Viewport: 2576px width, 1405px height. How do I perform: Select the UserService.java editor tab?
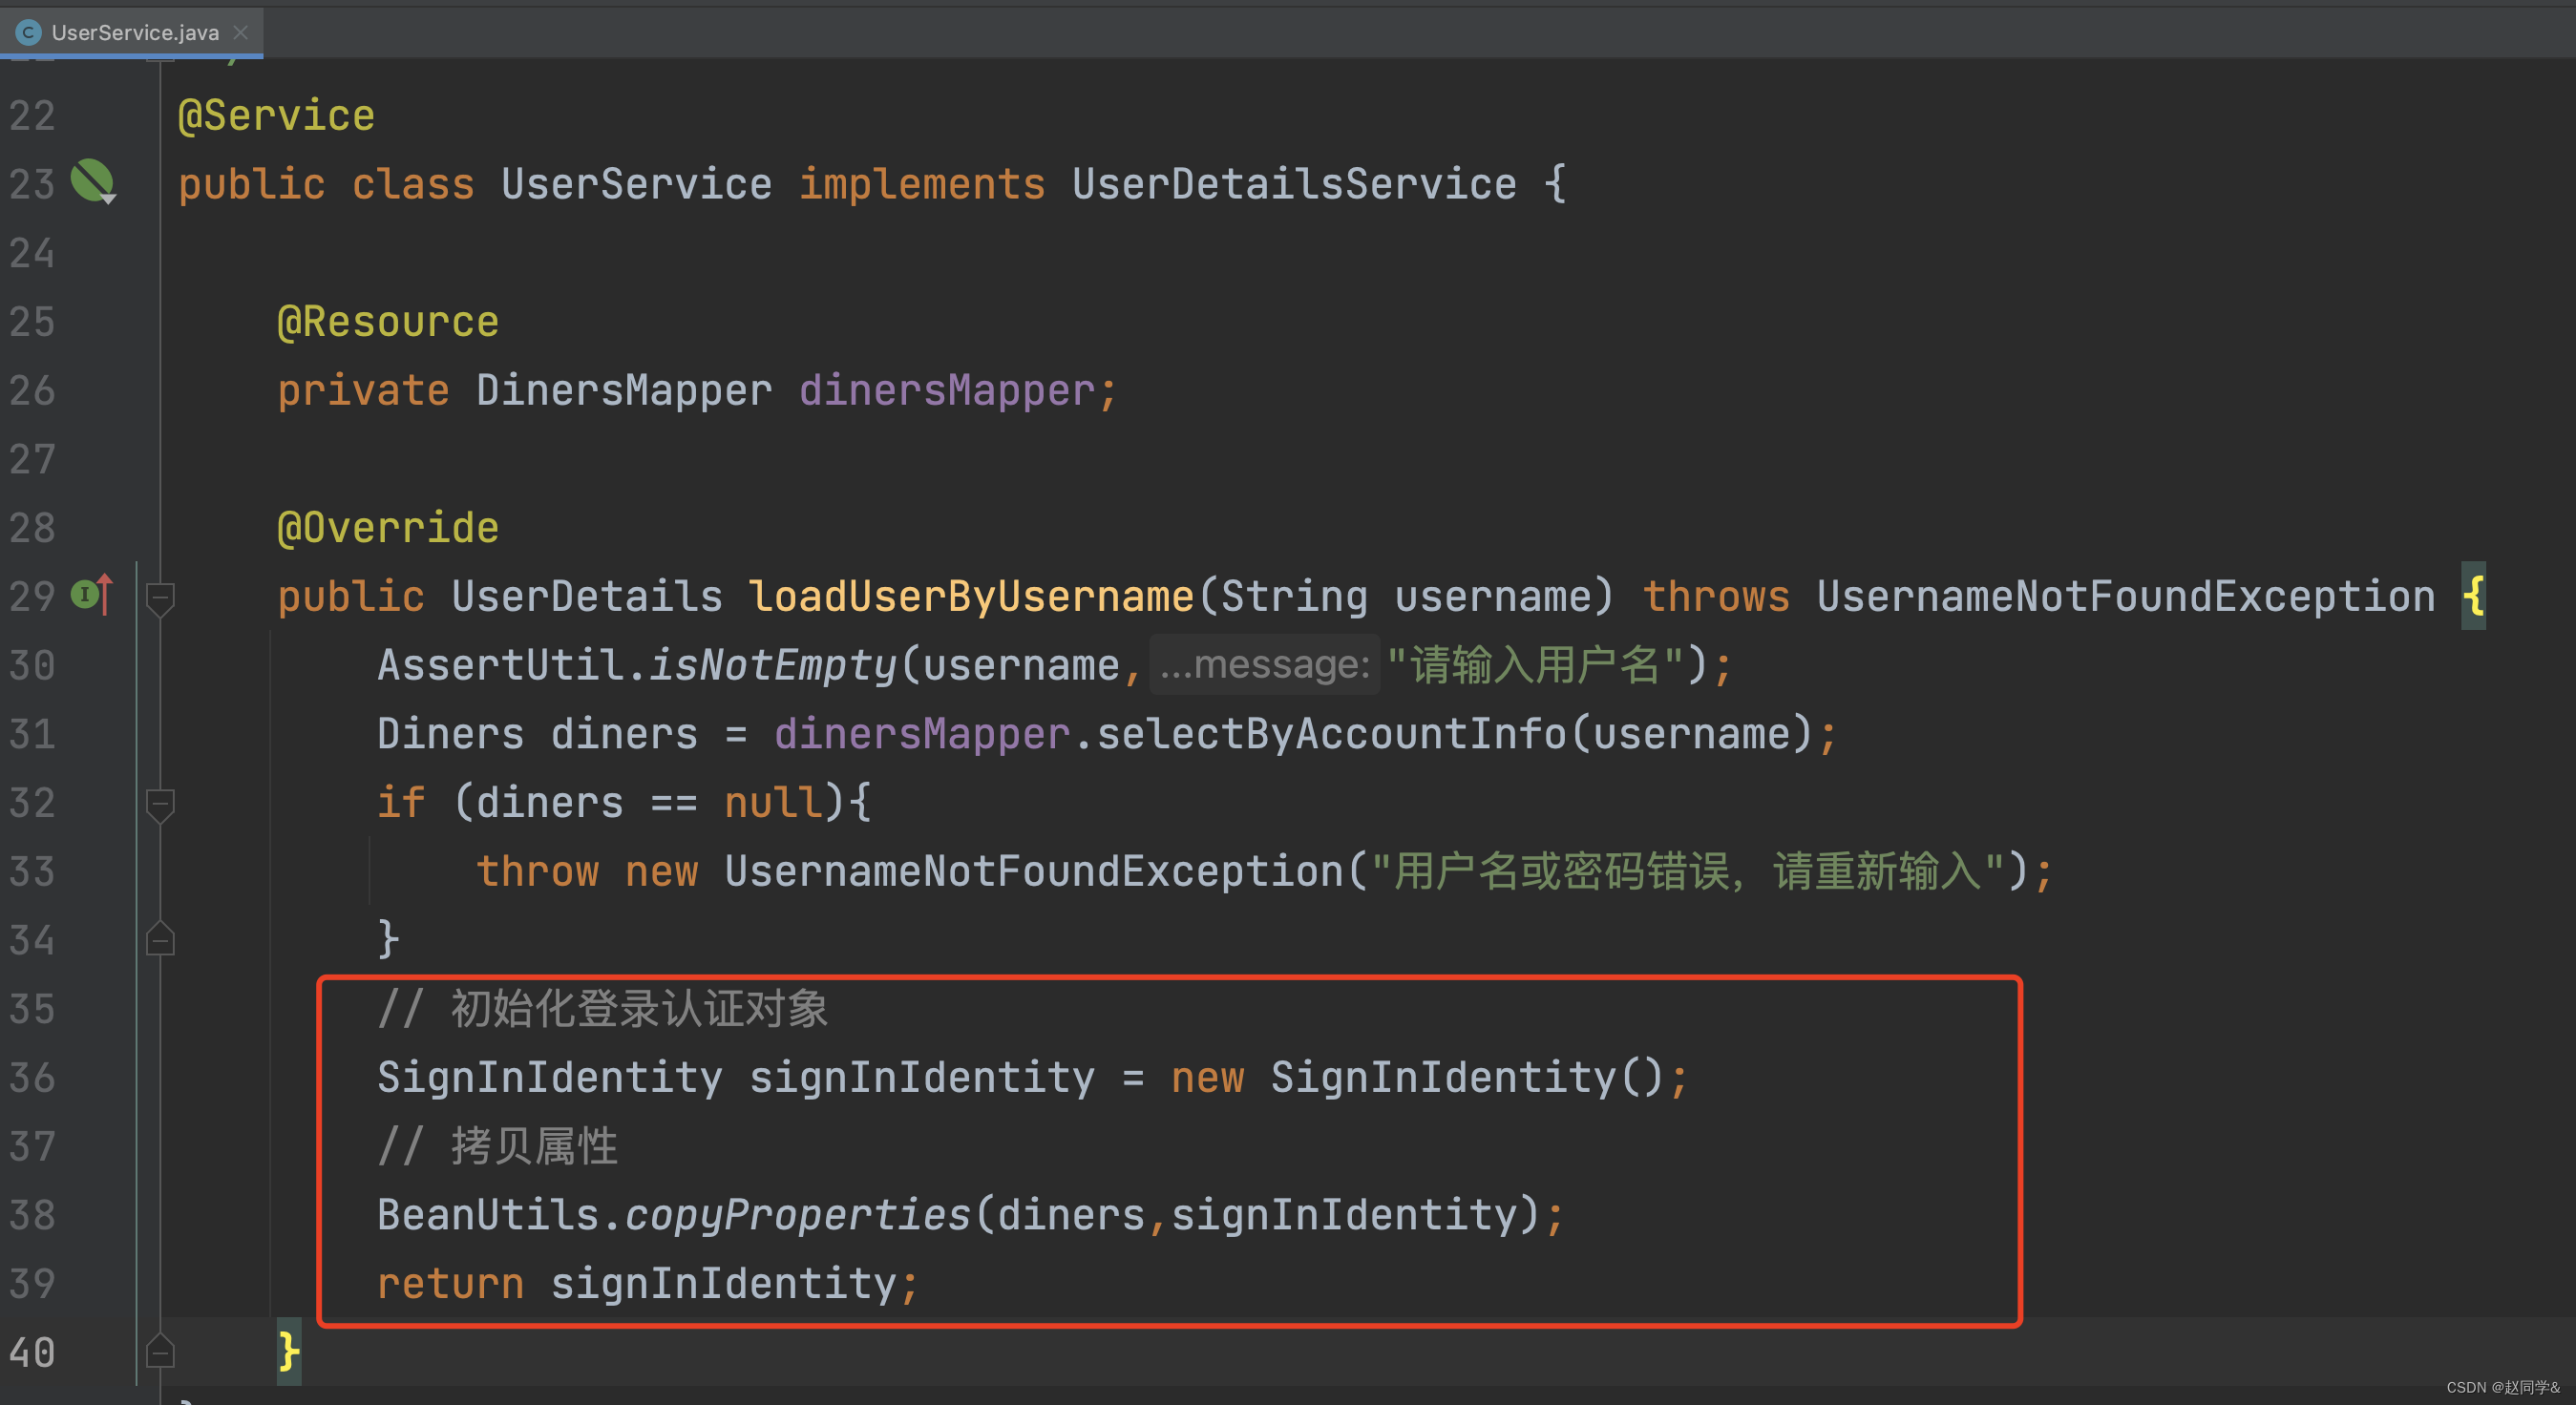pos(134,33)
